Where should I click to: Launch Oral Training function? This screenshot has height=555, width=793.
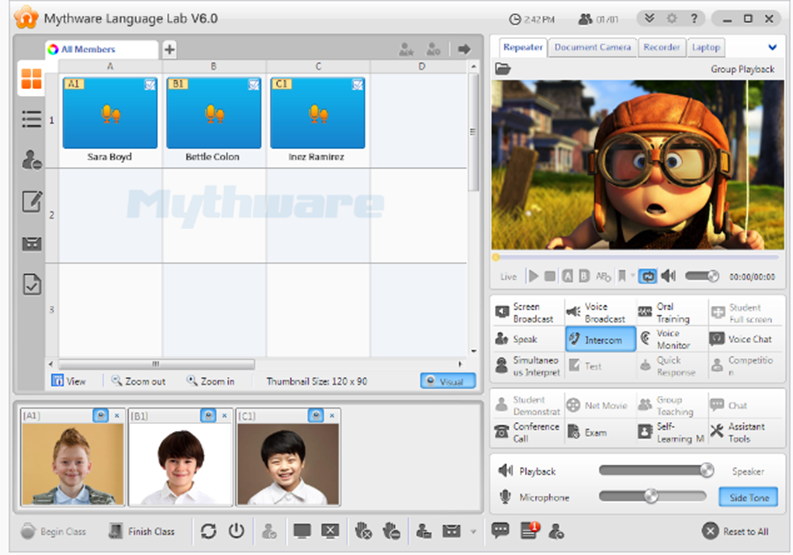click(x=646, y=313)
